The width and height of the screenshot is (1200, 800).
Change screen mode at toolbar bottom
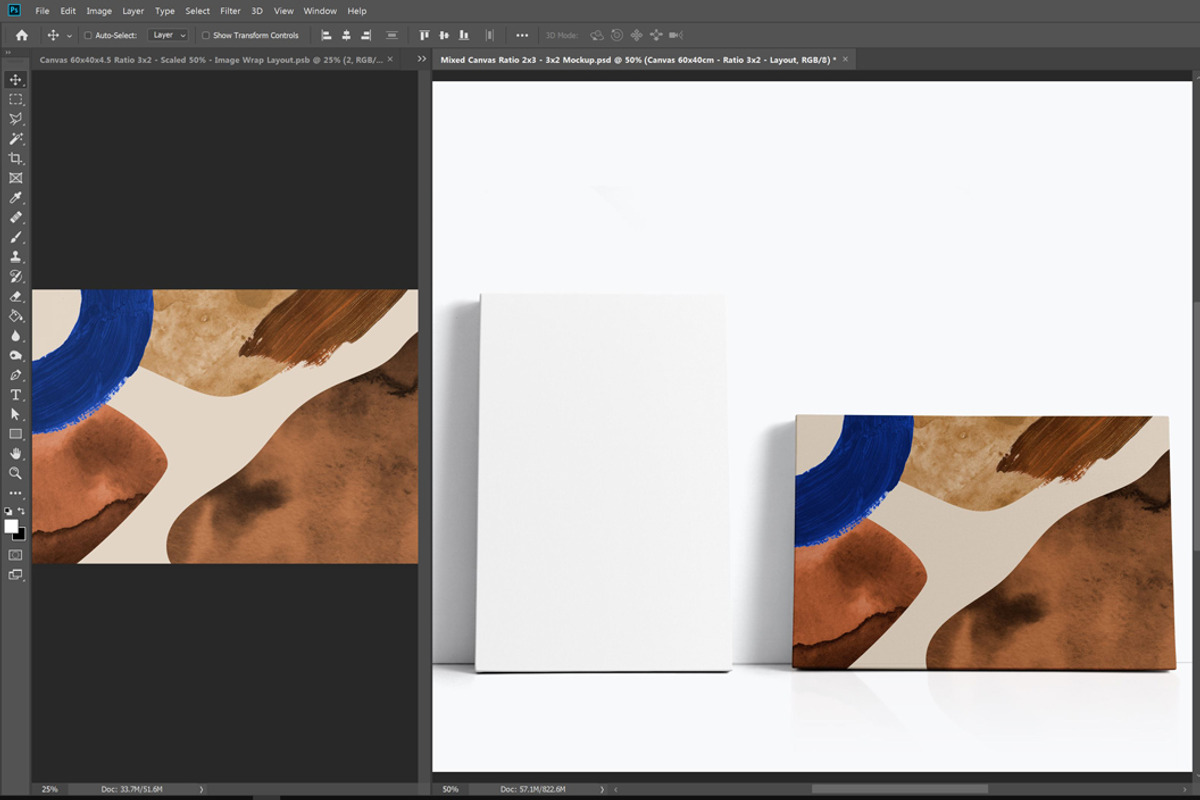tap(15, 574)
